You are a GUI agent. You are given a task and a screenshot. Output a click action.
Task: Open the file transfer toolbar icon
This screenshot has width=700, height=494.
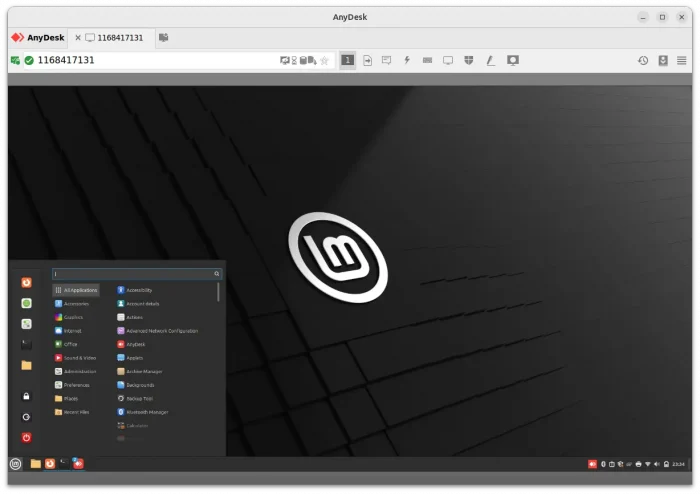pos(367,60)
